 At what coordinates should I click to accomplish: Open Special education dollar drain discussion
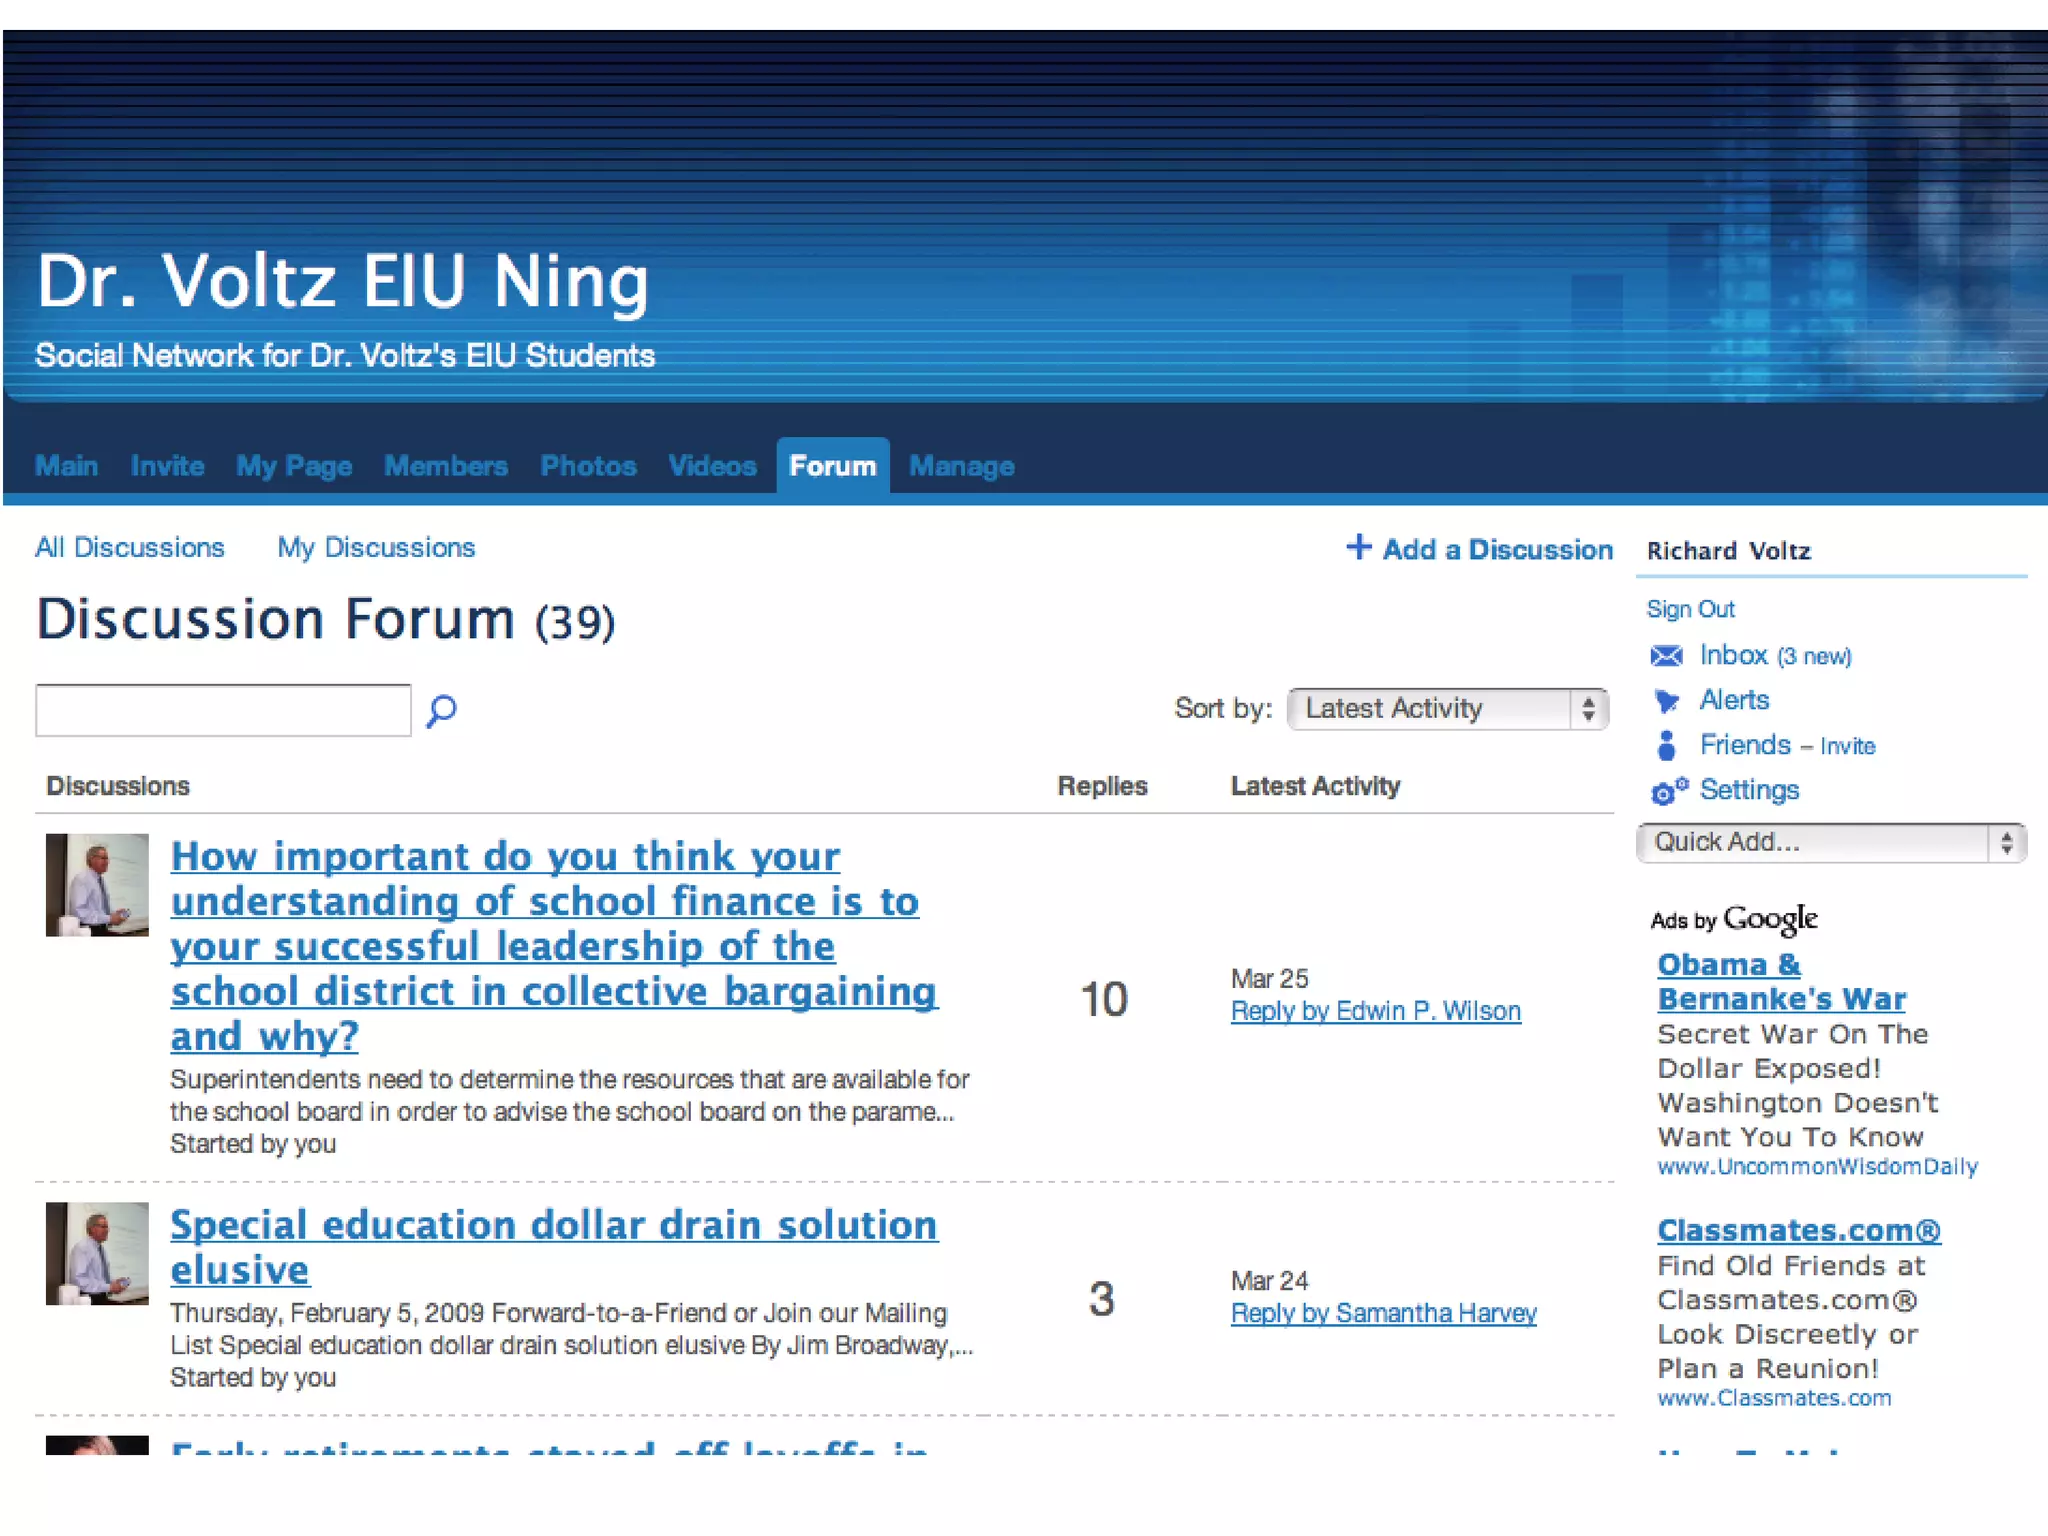point(552,1226)
